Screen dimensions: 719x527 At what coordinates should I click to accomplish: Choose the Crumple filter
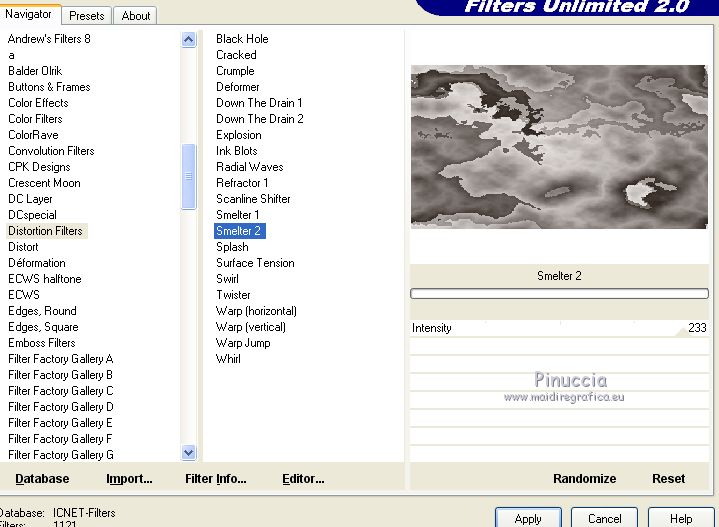coord(235,71)
